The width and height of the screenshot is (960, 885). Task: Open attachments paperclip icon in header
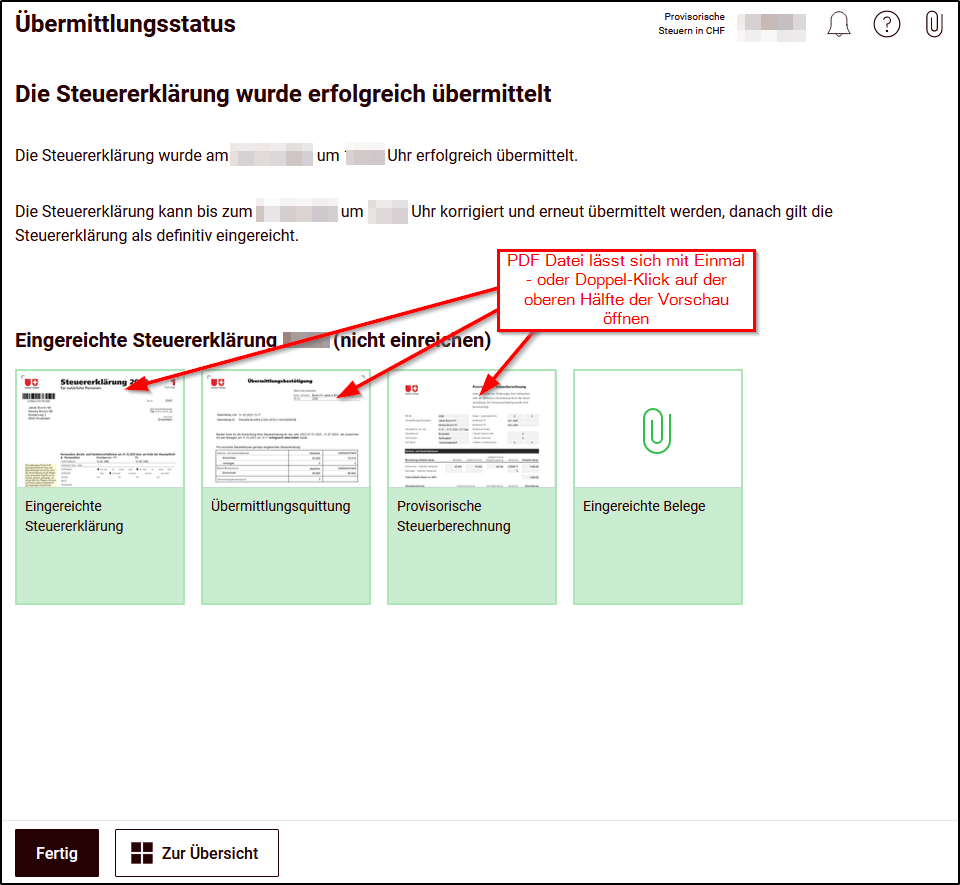pyautogui.click(x=934, y=24)
